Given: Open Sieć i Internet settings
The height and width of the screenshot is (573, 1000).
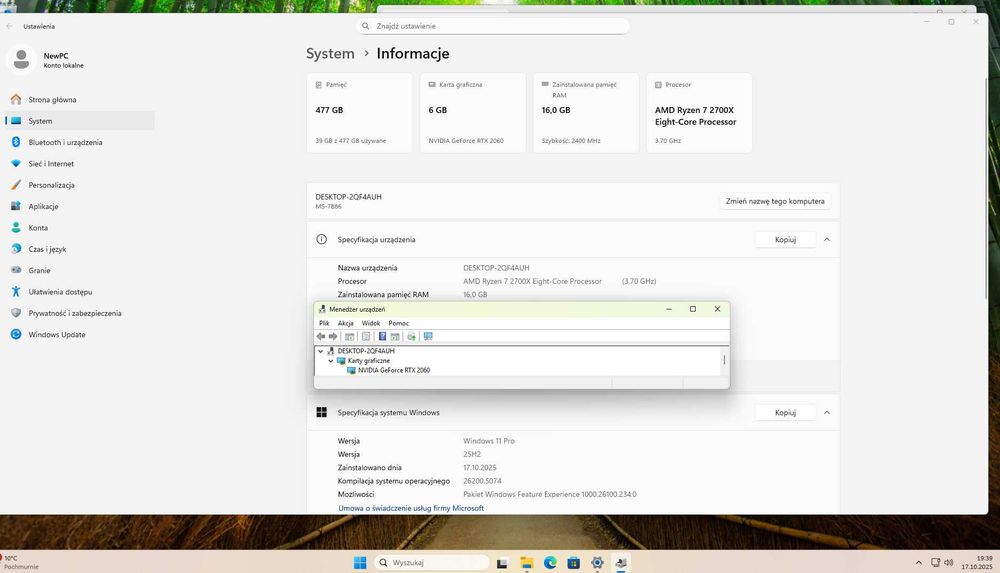Looking at the screenshot, I should pos(80,163).
